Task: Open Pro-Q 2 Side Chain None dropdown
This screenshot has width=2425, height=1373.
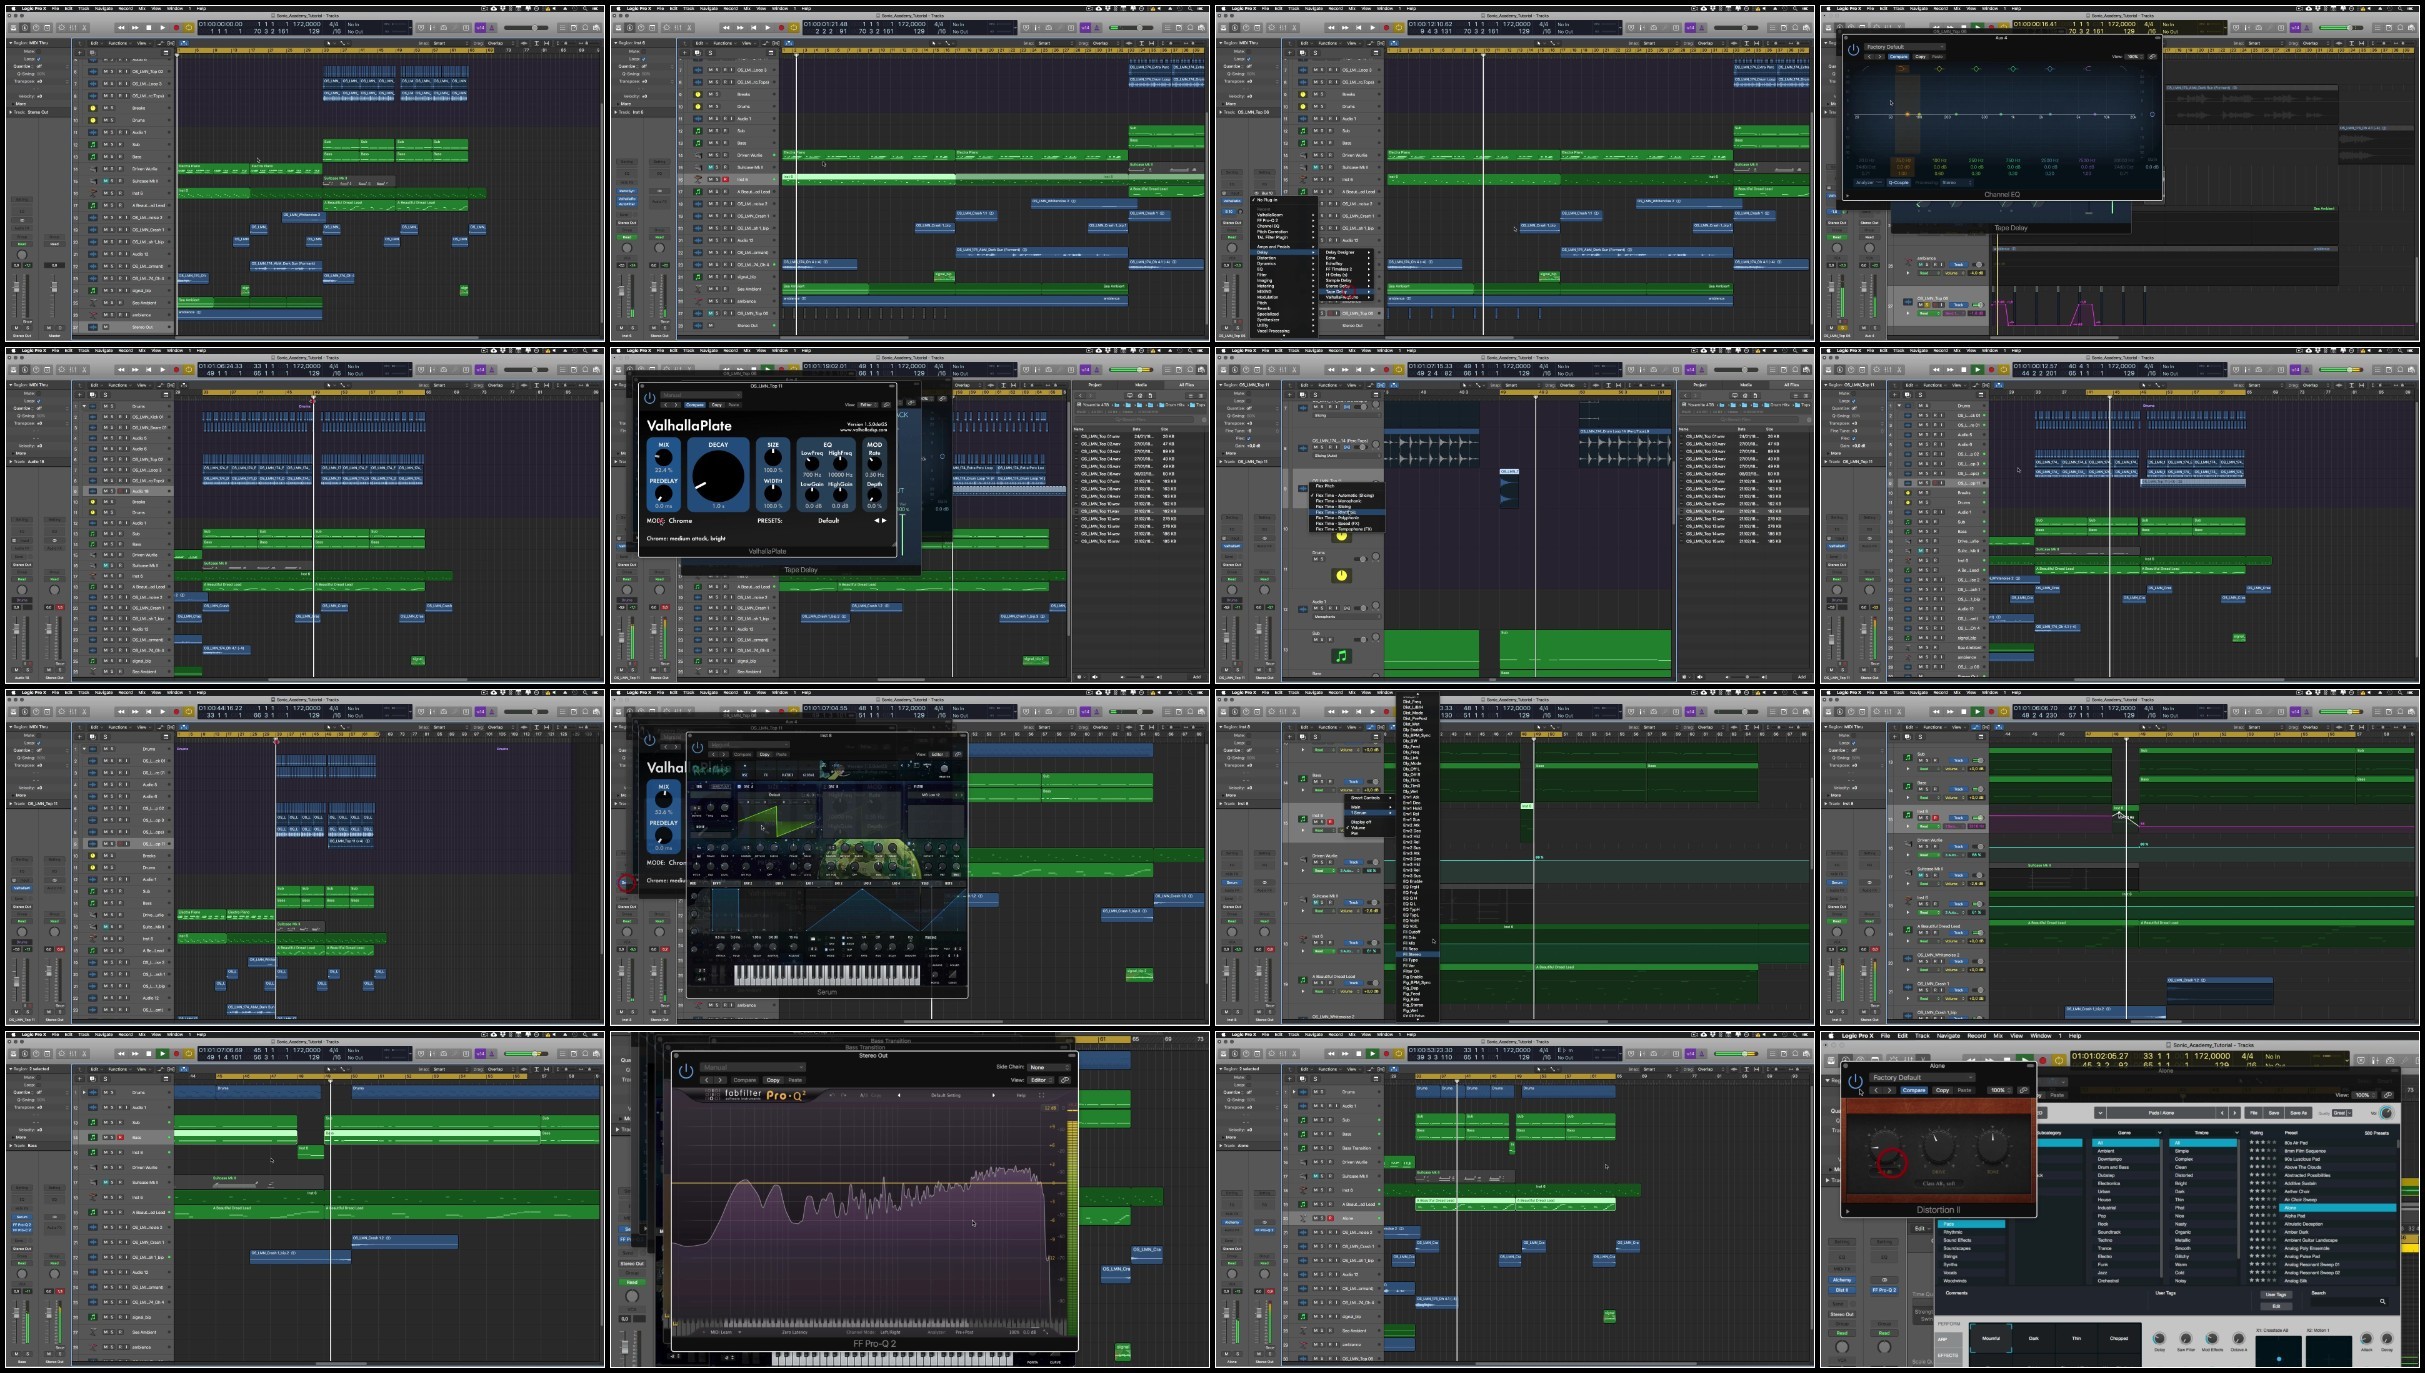Action: pos(1048,1067)
